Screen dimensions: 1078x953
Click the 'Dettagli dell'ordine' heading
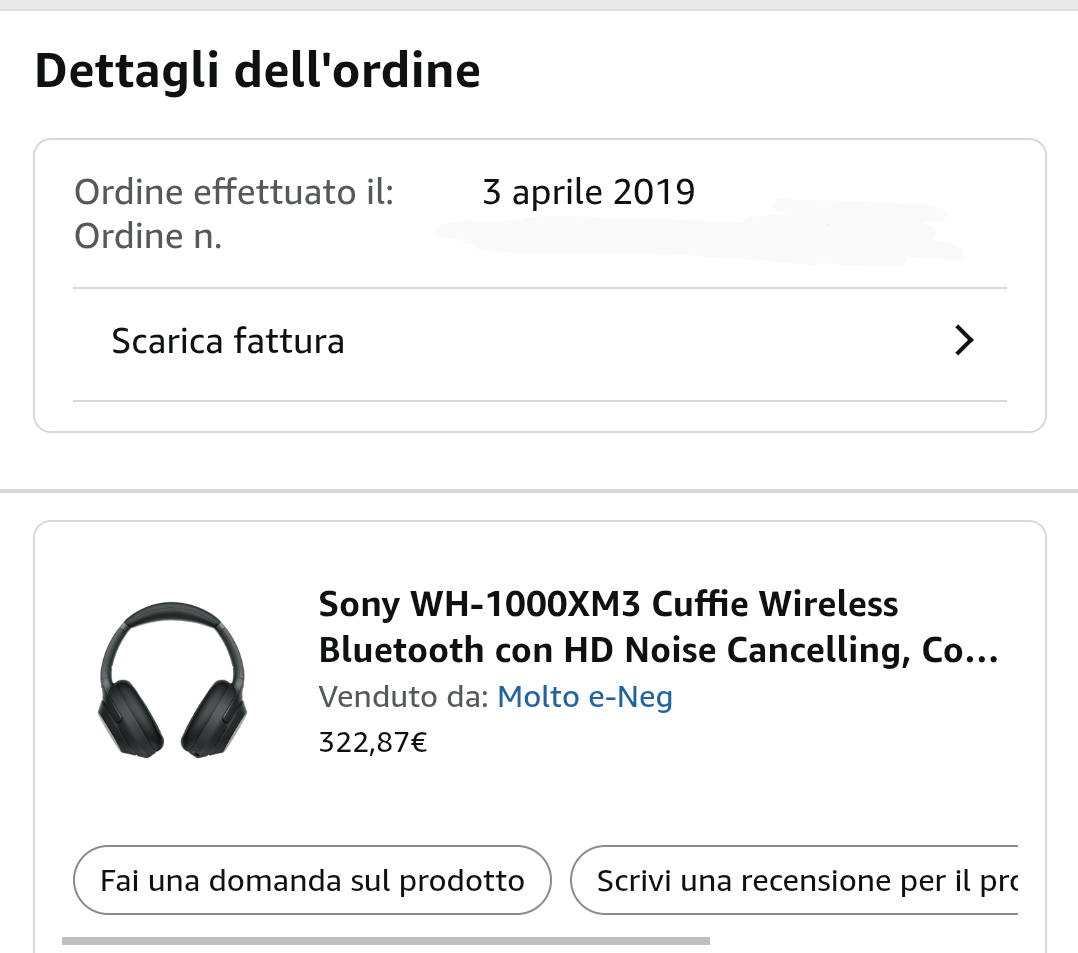tap(257, 70)
